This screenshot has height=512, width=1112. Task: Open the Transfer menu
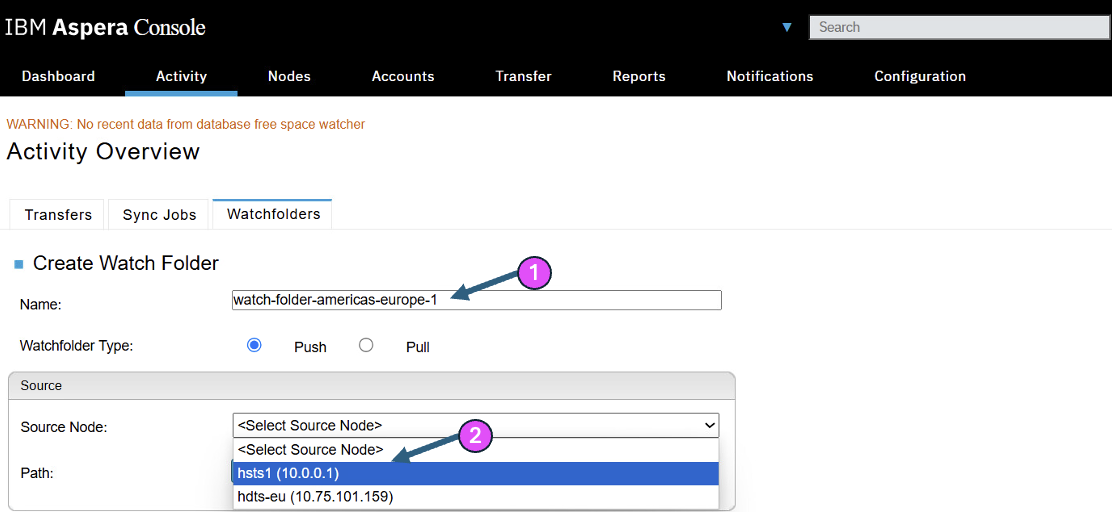[x=523, y=76]
